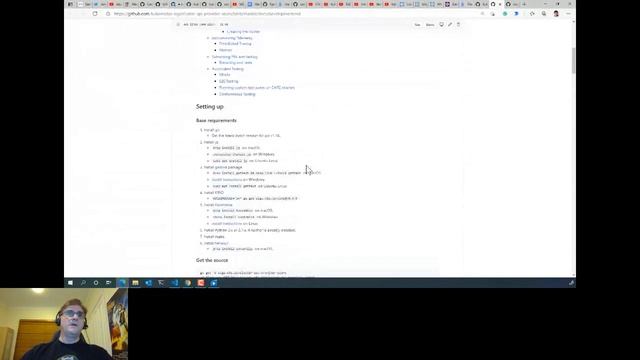This screenshot has height=360, width=640.
Task: Open the Blame view of the file
Action: pyautogui.click(x=430, y=25)
